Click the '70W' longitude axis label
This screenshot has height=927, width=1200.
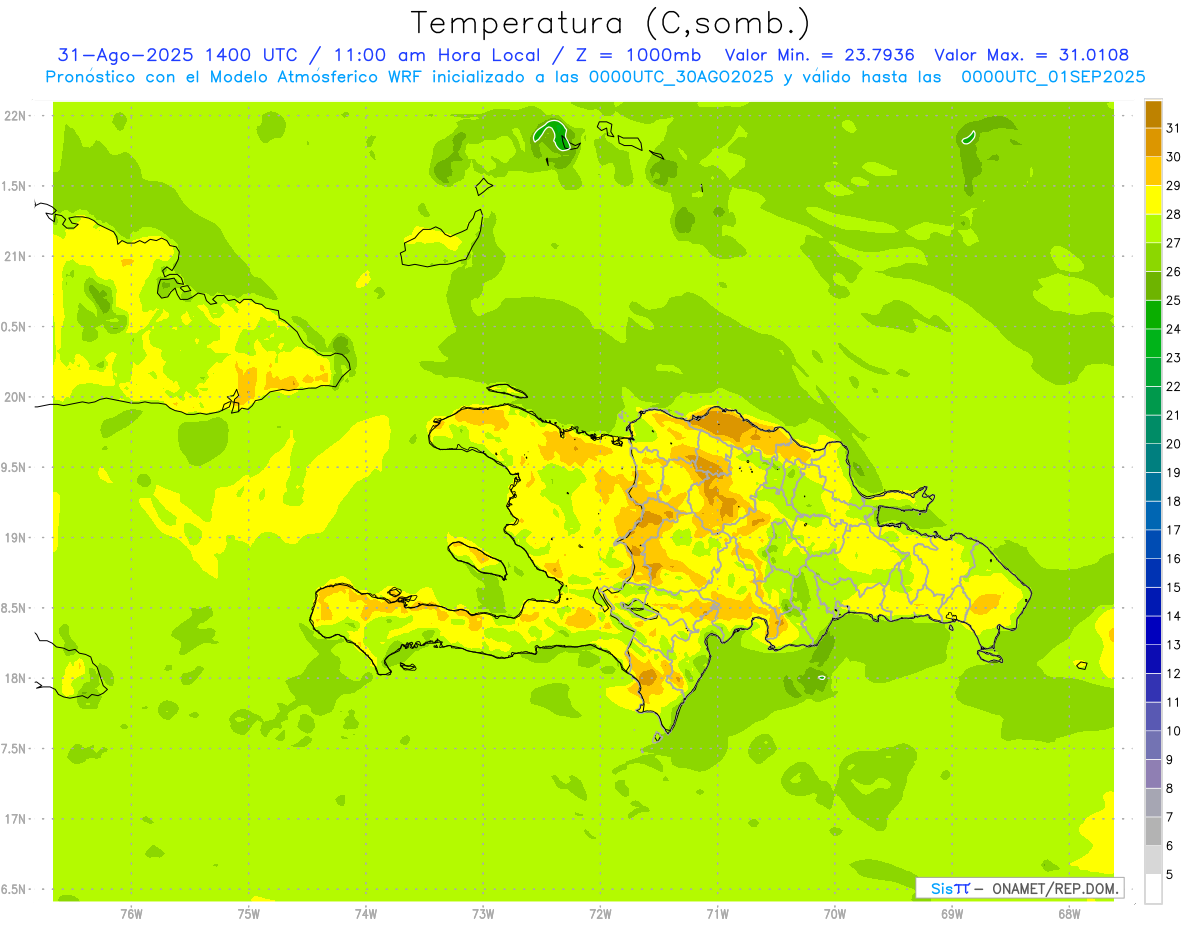pyautogui.click(x=835, y=914)
